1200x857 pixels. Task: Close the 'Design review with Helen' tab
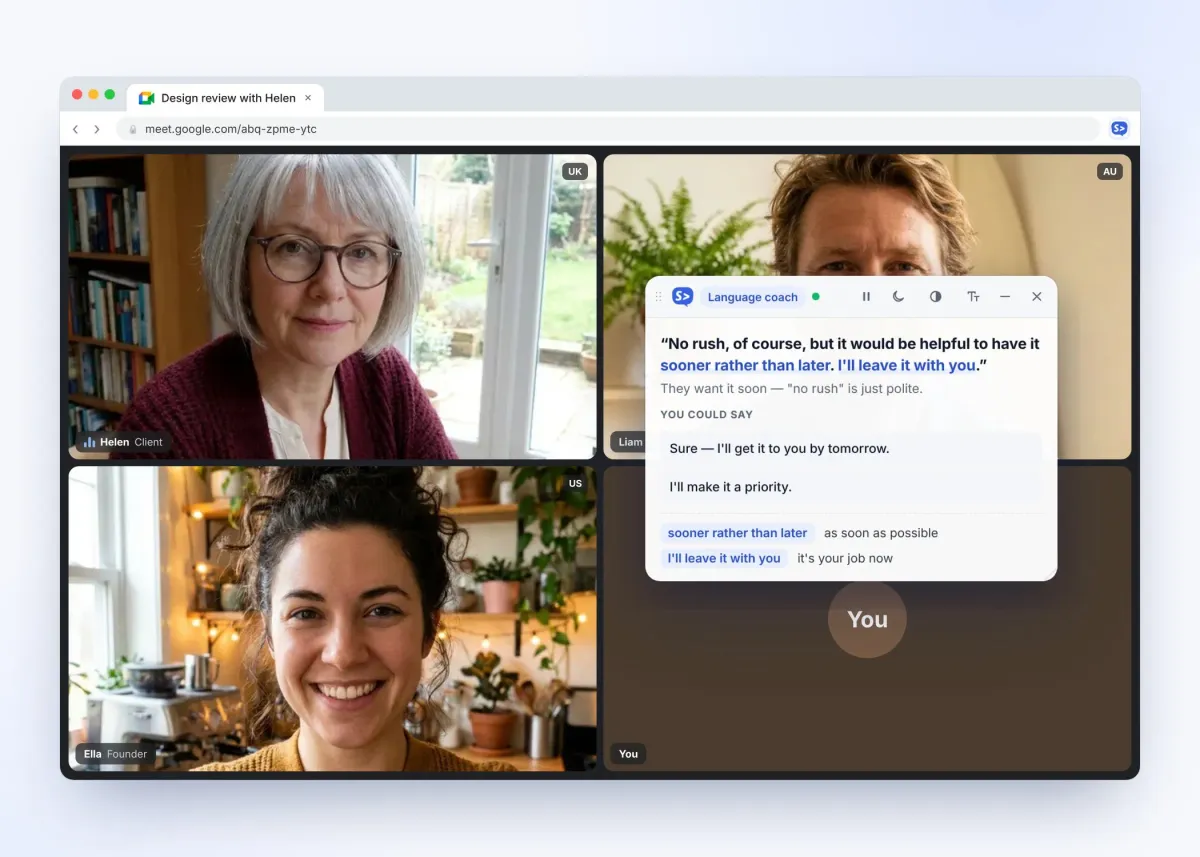[x=308, y=98]
